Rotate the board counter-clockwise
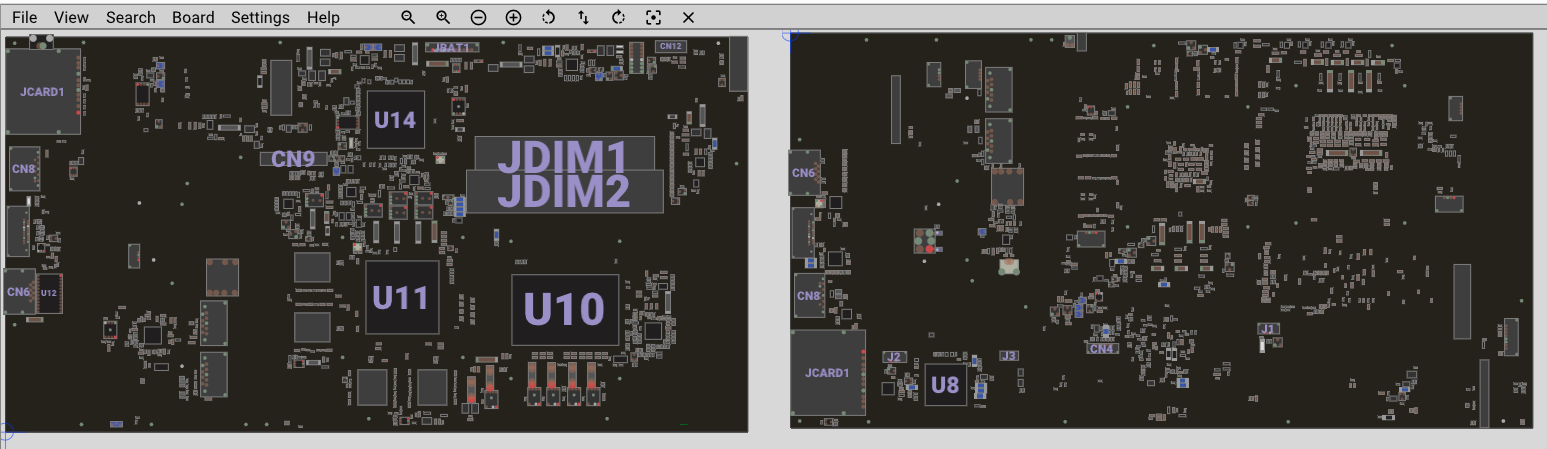1547x449 pixels. pos(548,18)
